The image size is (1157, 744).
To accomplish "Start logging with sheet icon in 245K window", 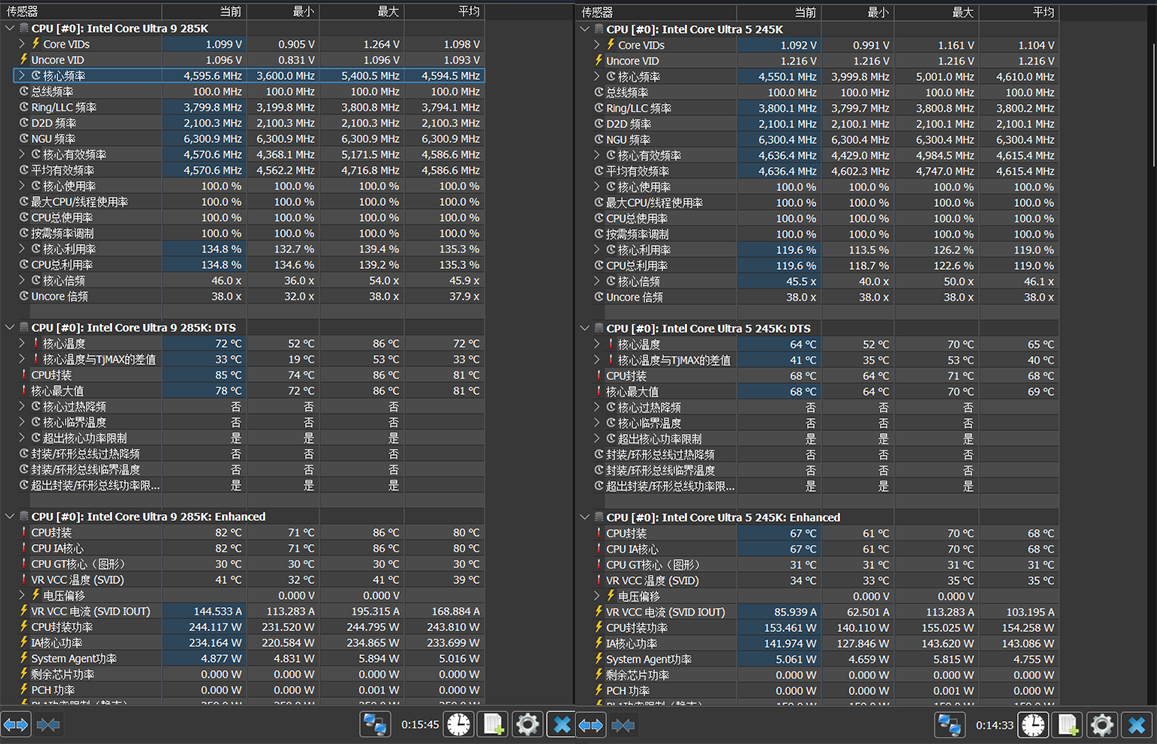I will tap(1068, 726).
